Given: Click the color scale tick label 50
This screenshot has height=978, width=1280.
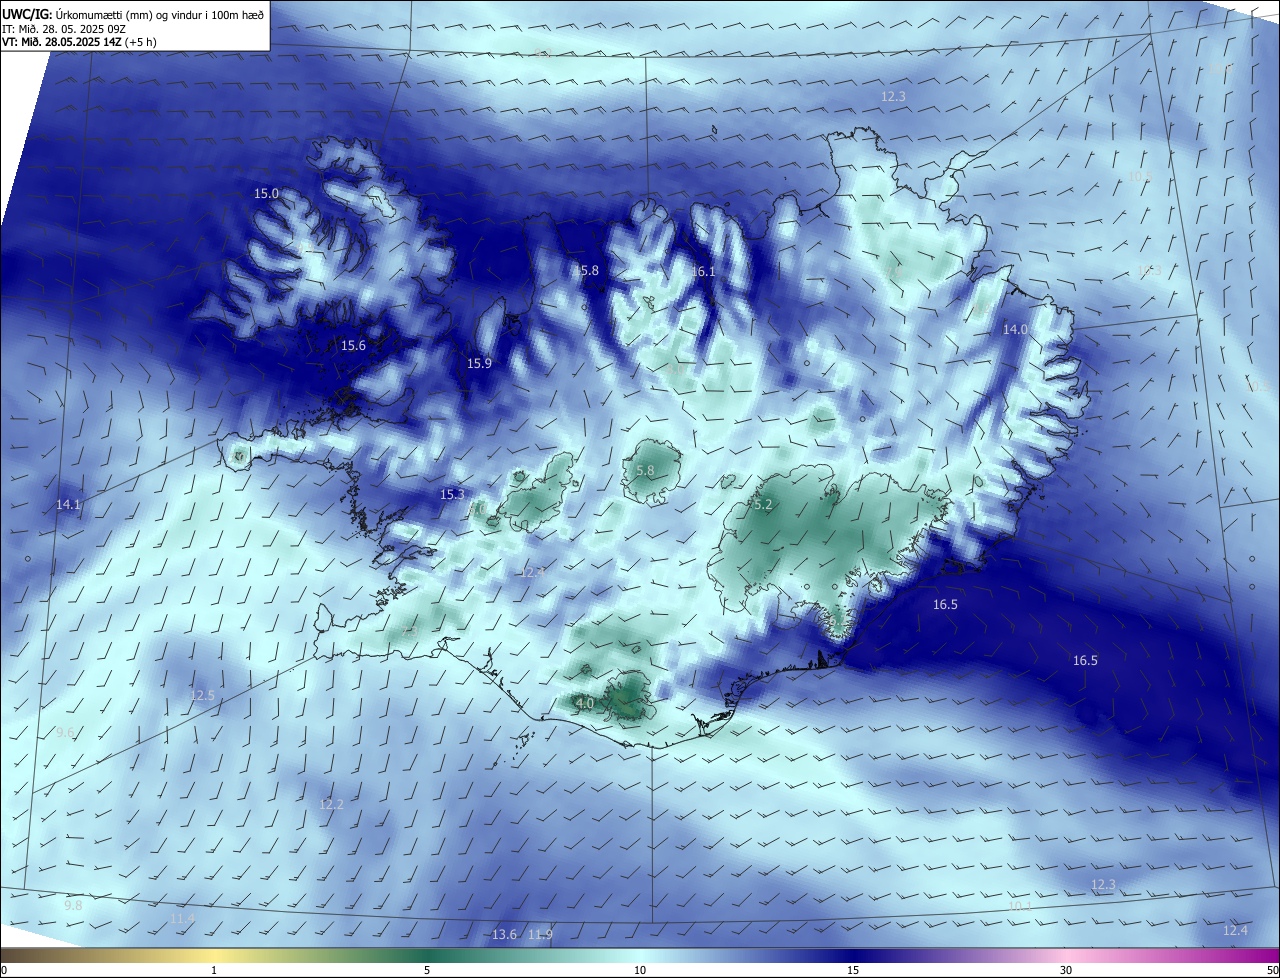Looking at the screenshot, I should pyautogui.click(x=1272, y=971).
